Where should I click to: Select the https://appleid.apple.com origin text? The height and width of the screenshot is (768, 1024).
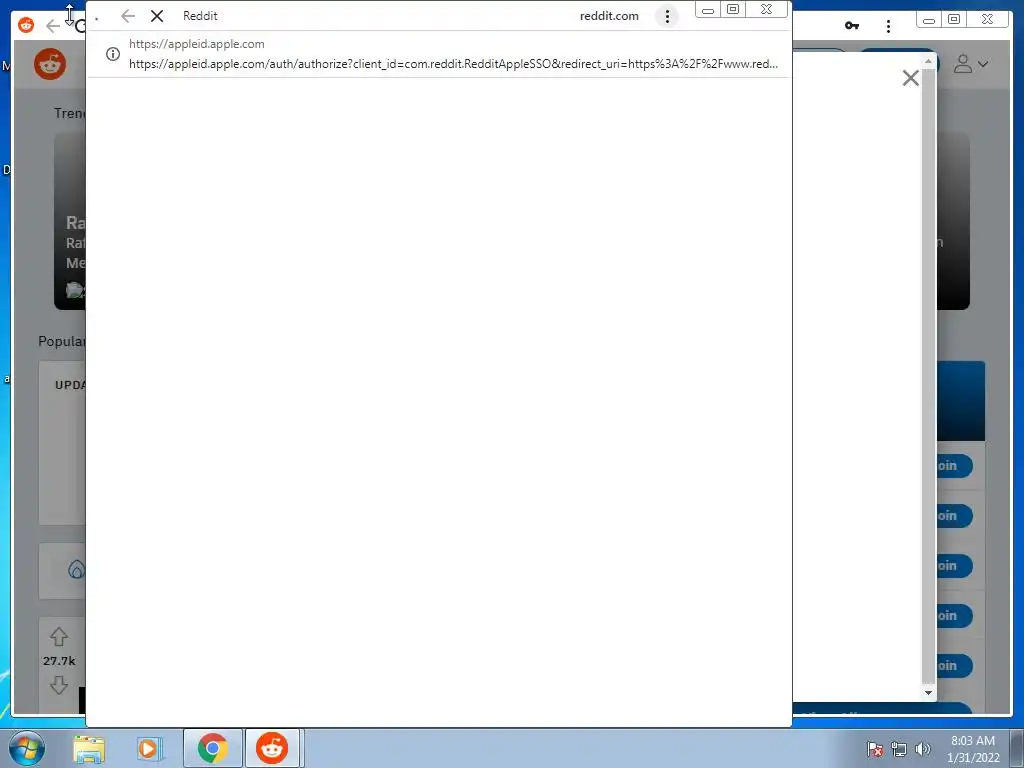tap(197, 44)
